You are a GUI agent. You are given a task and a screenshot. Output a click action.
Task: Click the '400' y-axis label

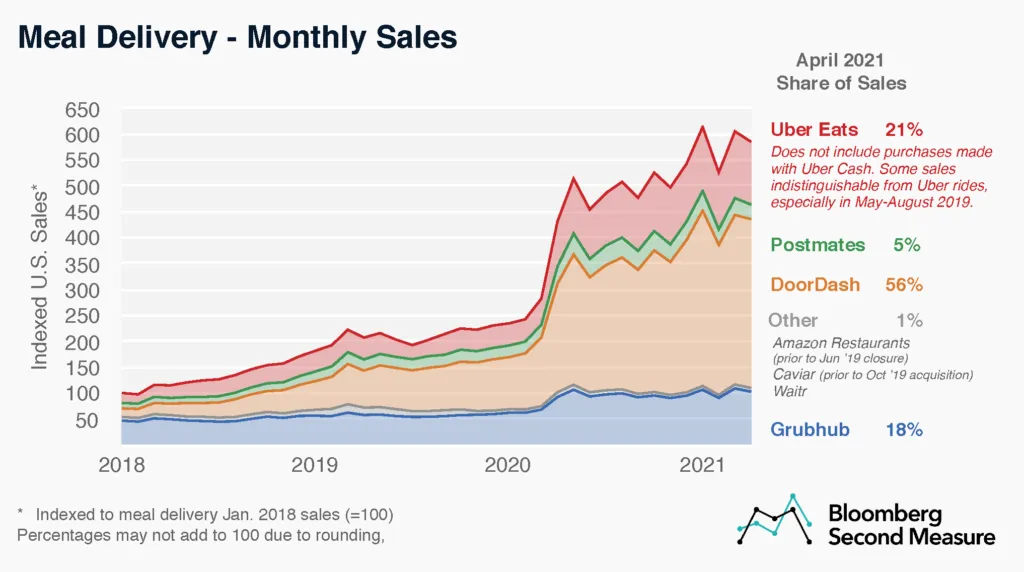point(82,238)
